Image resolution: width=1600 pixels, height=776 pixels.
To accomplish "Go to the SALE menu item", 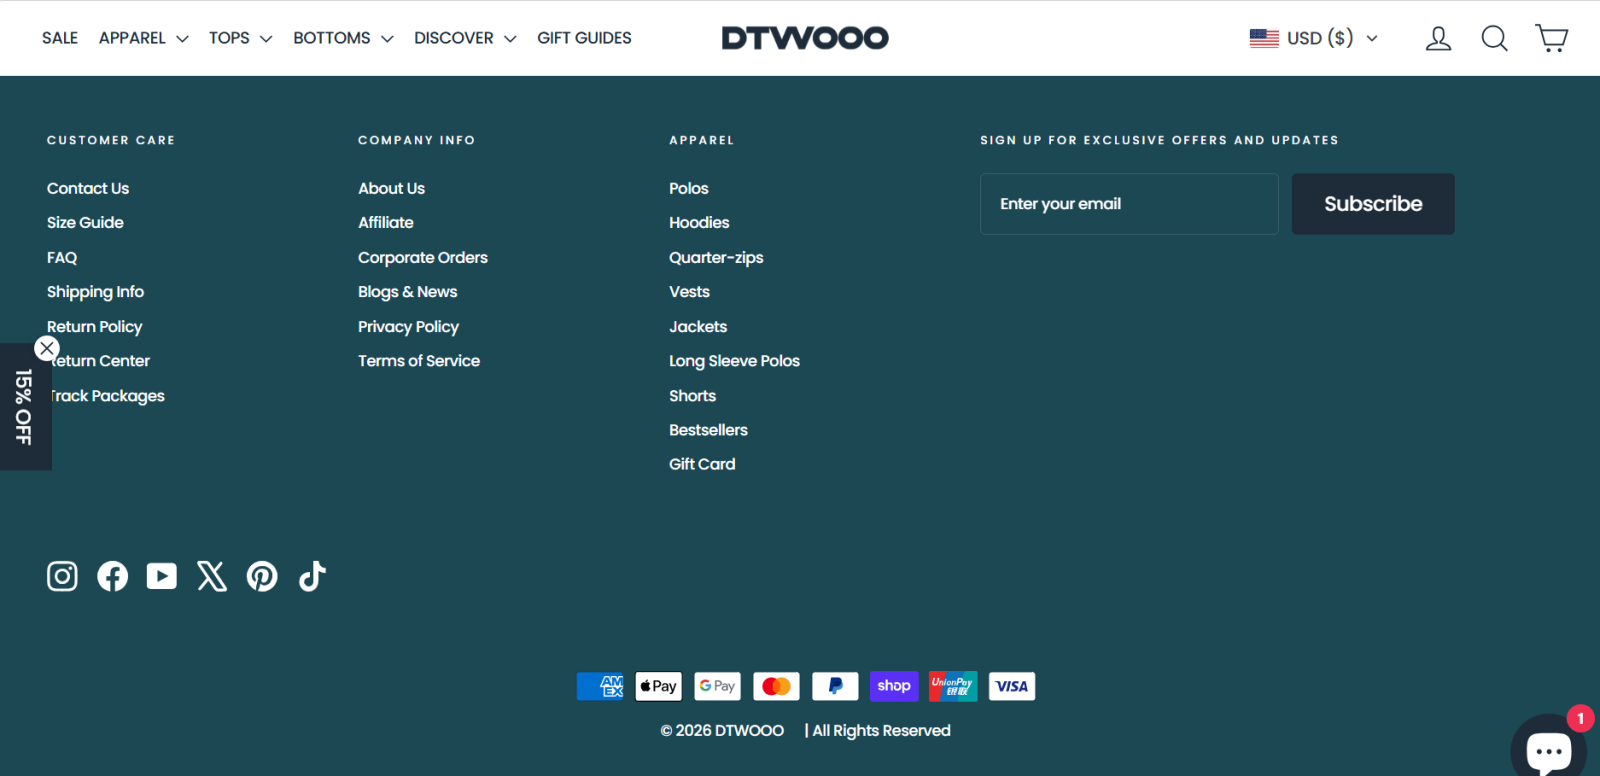I will tap(60, 38).
